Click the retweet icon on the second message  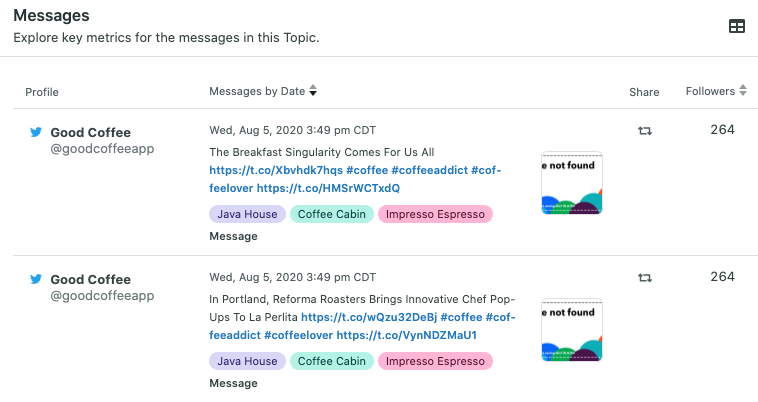644,277
